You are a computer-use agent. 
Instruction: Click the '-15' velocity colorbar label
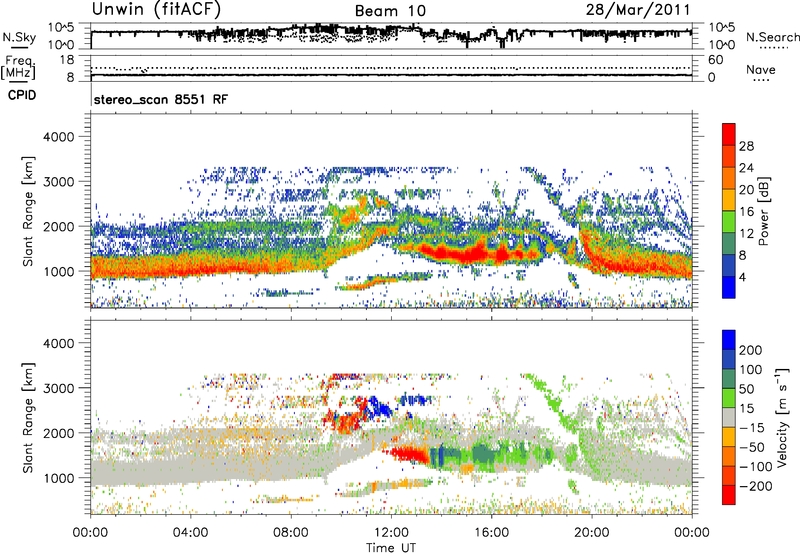pos(752,428)
